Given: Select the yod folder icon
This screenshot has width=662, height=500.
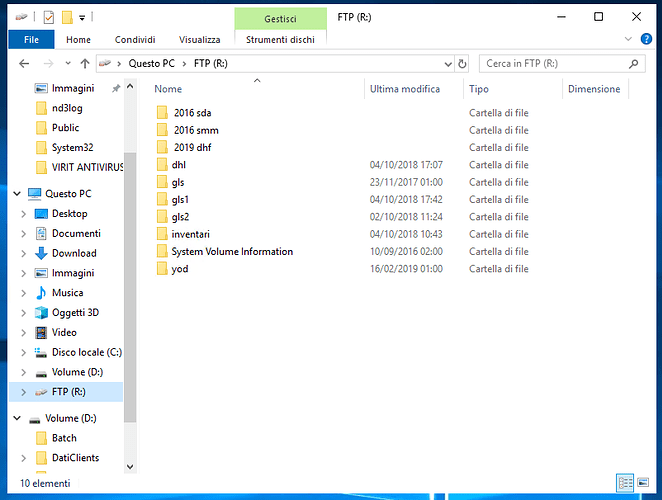Looking at the screenshot, I should 162,269.
